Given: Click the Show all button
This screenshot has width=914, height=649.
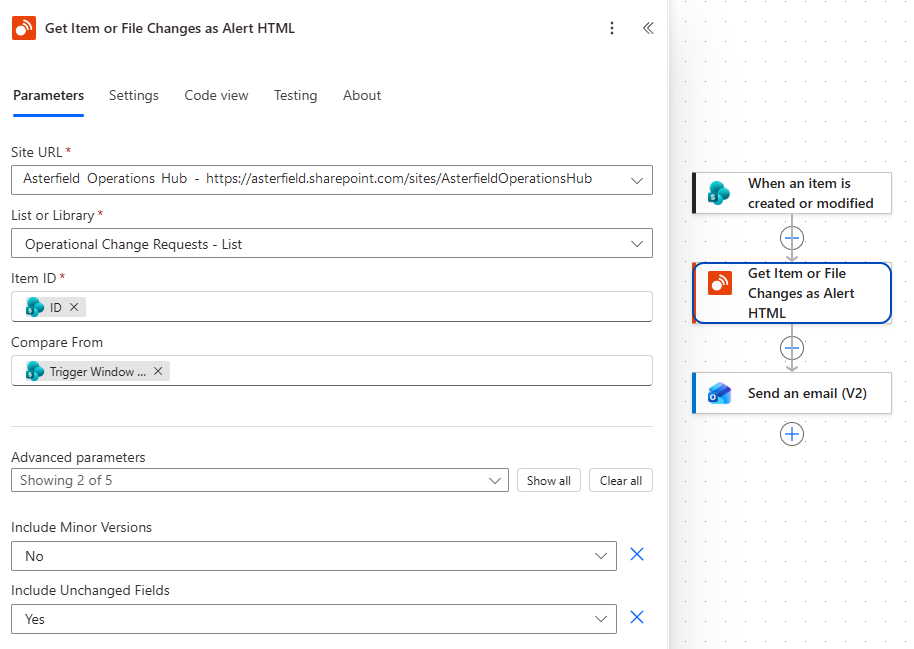Looking at the screenshot, I should tap(549, 480).
